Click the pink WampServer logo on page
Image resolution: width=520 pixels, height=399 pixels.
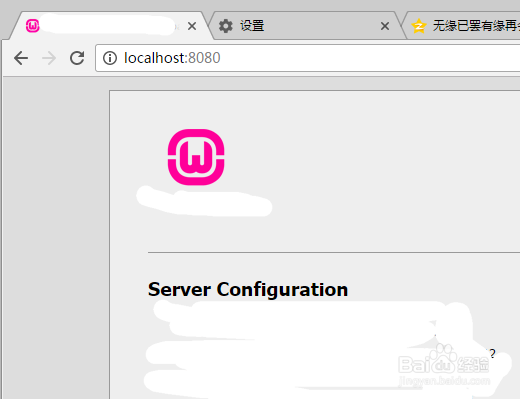point(196,157)
